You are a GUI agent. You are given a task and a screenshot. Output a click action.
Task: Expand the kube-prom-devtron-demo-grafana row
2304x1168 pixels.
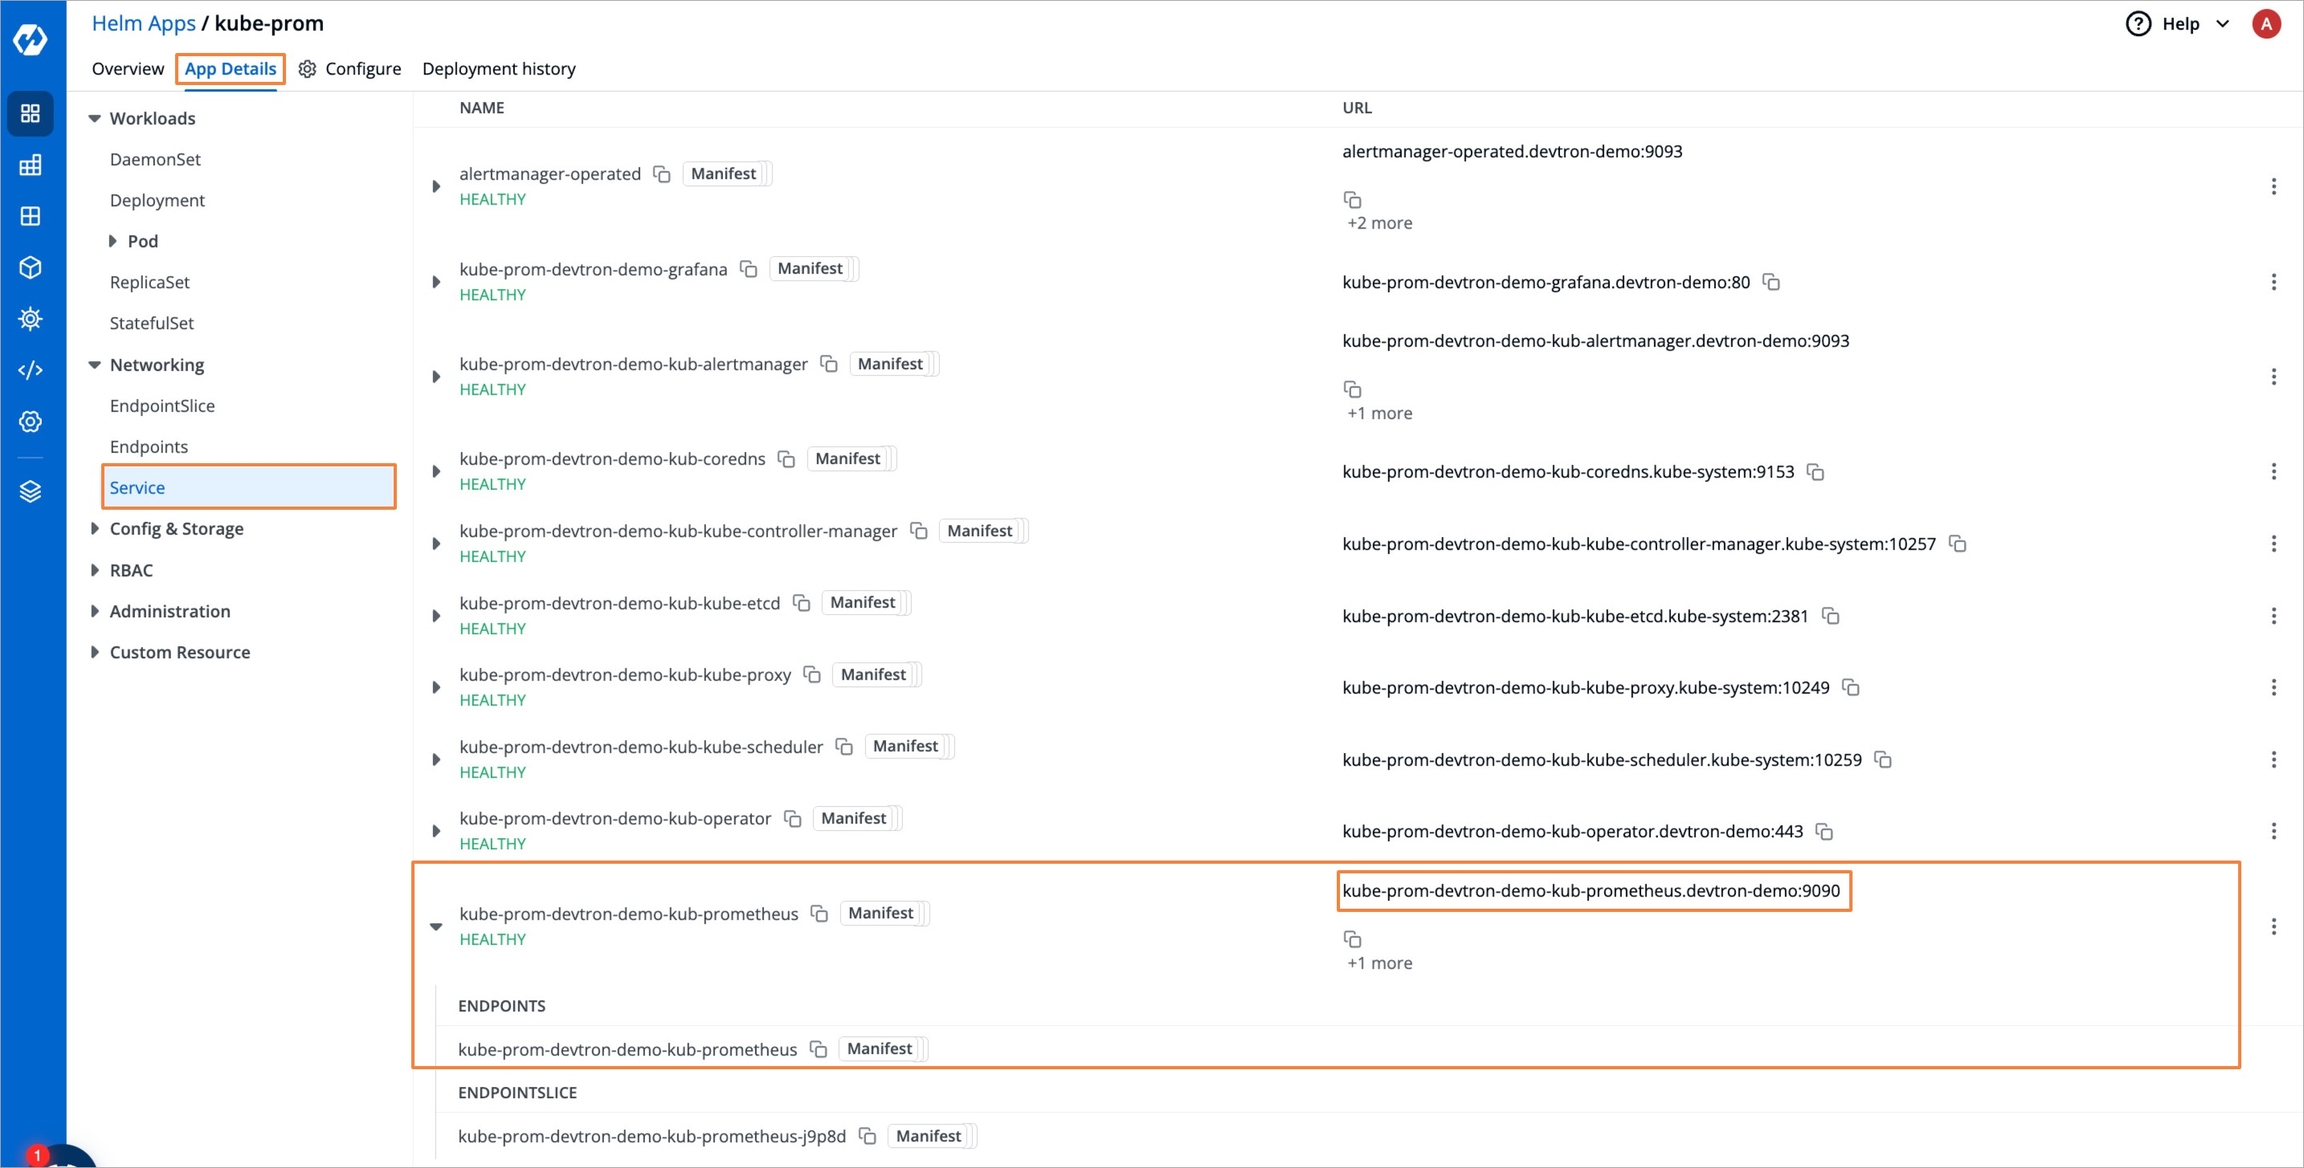[436, 282]
